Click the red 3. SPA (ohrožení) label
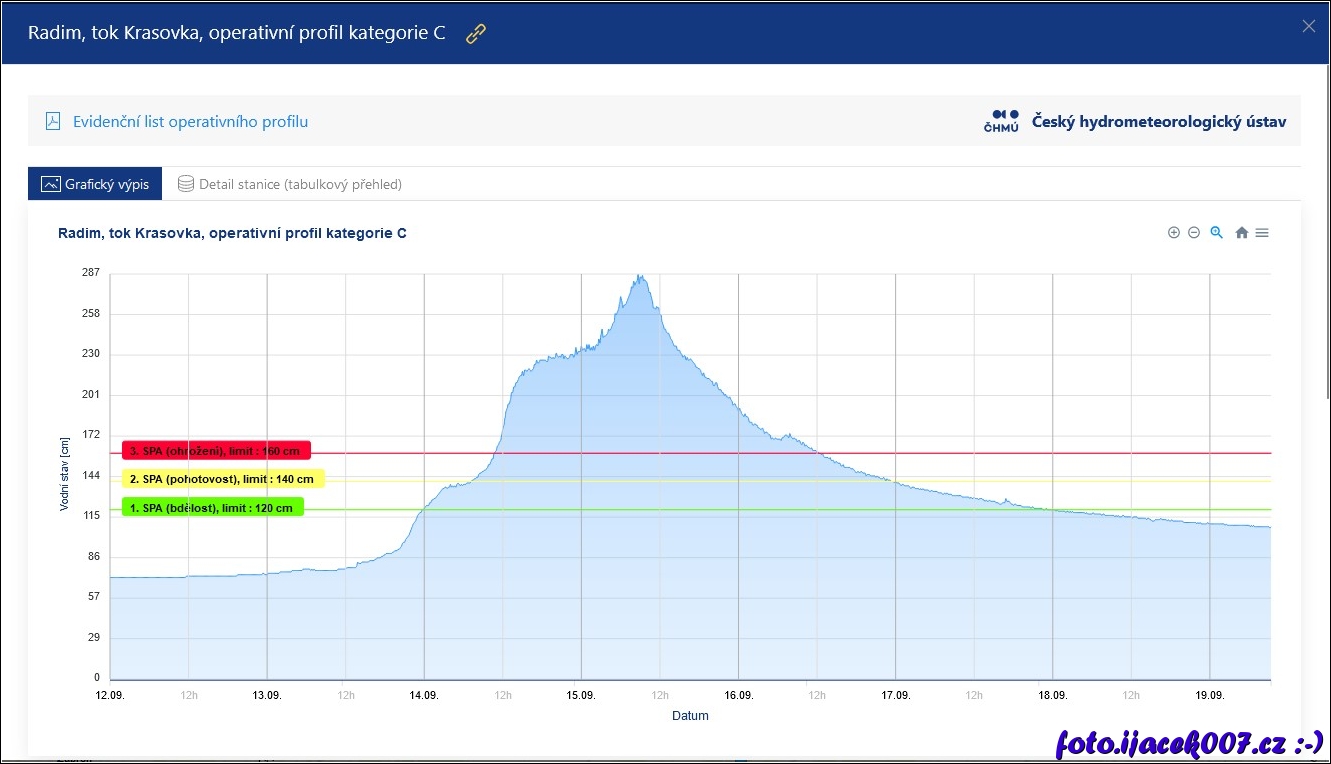This screenshot has height=764, width=1331. (x=216, y=451)
